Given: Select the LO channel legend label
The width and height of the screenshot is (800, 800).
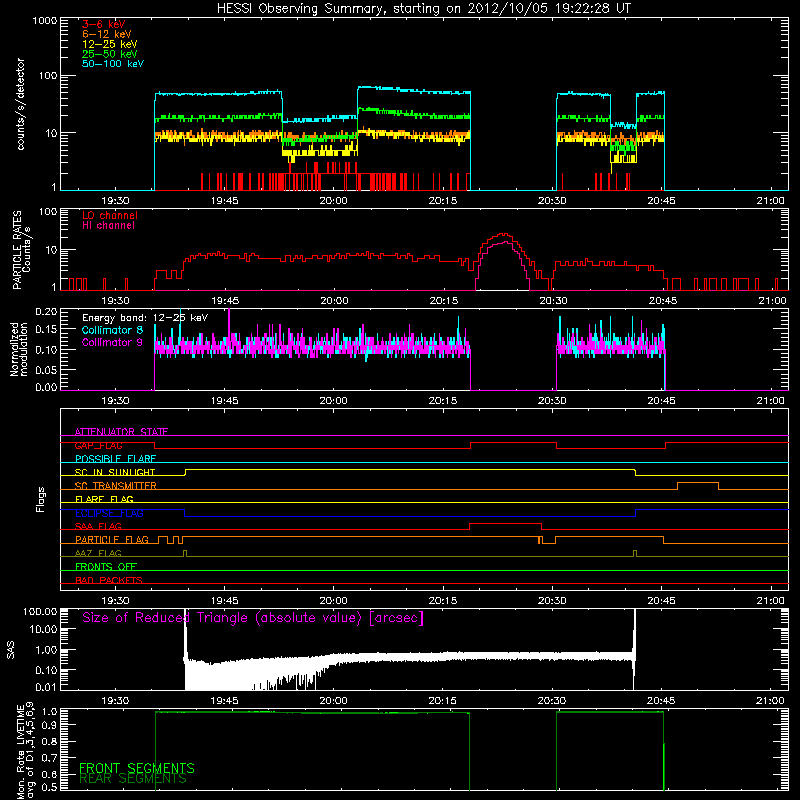Looking at the screenshot, I should [x=110, y=215].
